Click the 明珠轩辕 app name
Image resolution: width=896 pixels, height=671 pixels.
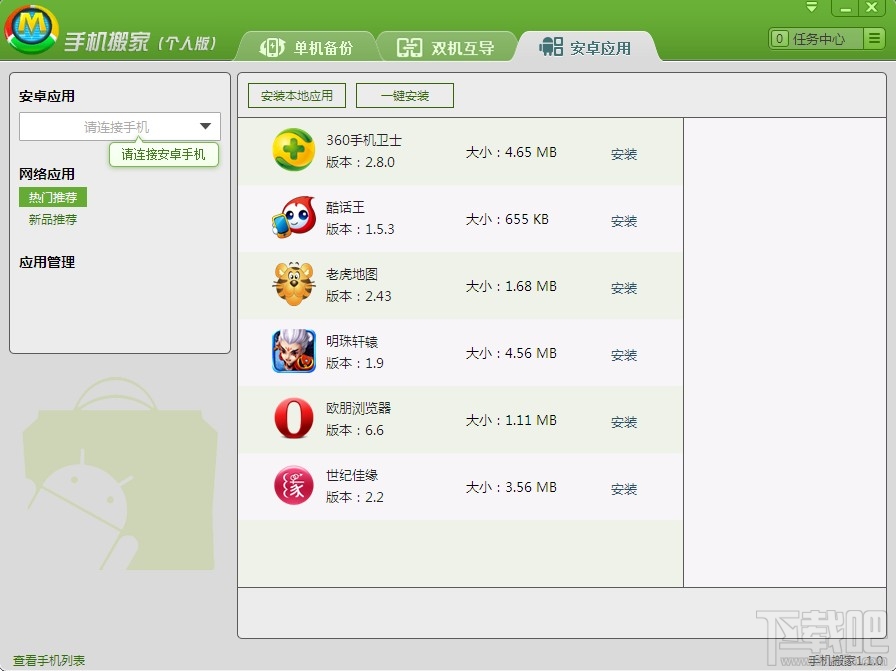click(x=351, y=341)
